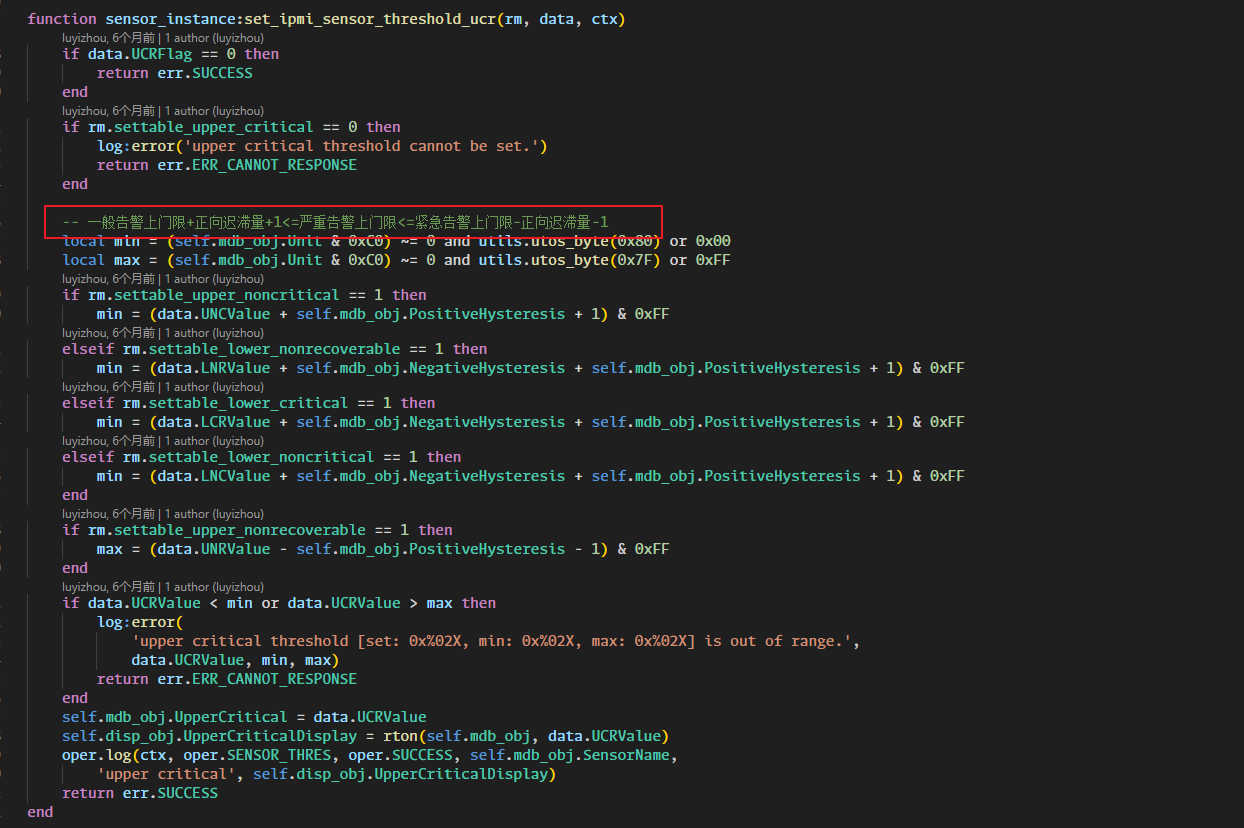Click the 'is out of range.' error string
The image size is (1244, 828).
click(x=782, y=641)
